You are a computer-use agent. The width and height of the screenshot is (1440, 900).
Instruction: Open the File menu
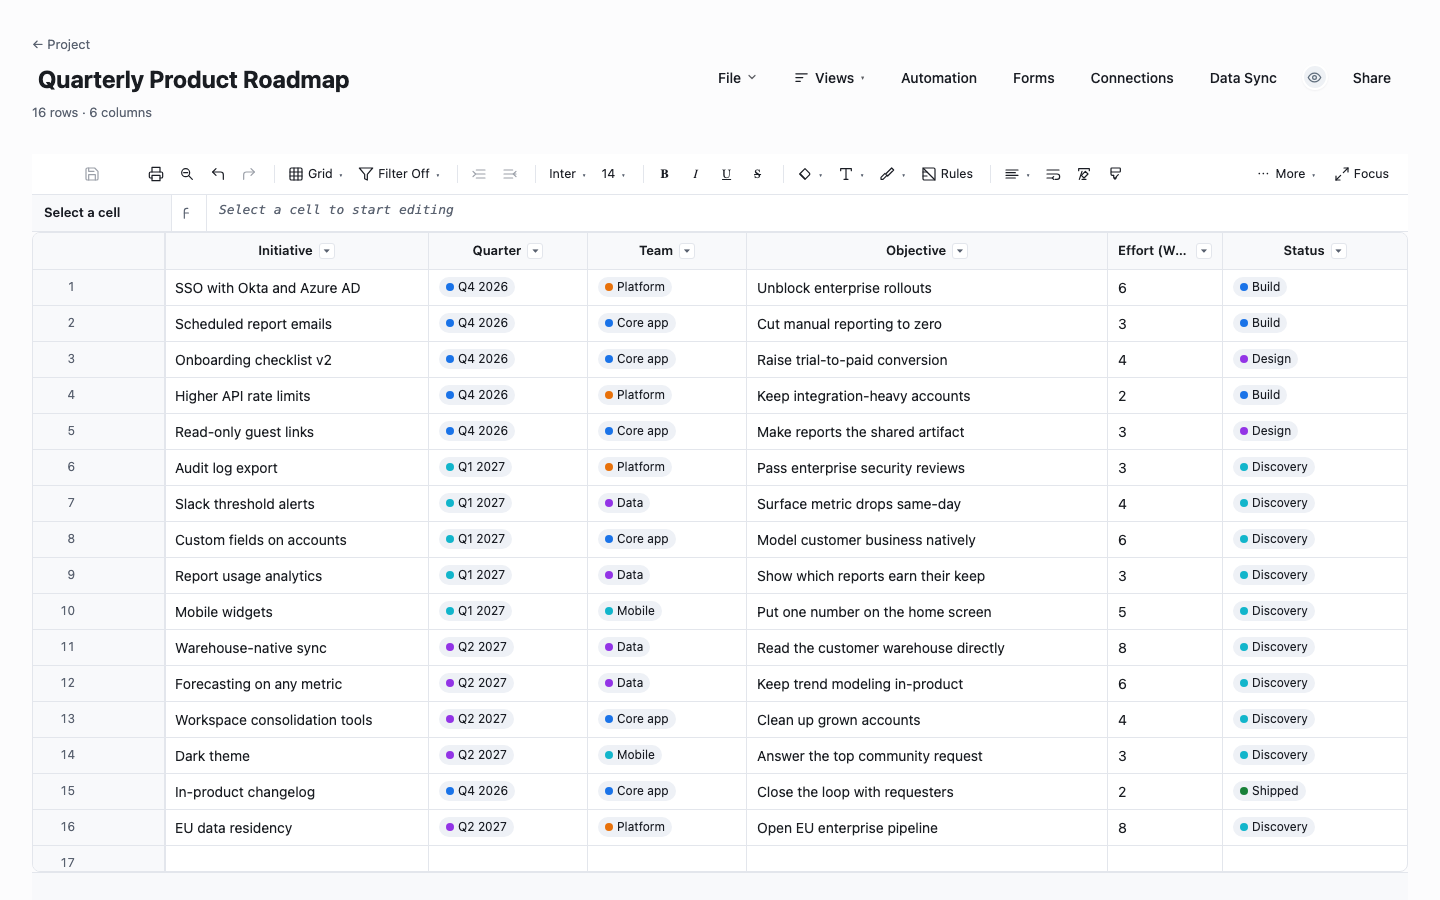[737, 78]
